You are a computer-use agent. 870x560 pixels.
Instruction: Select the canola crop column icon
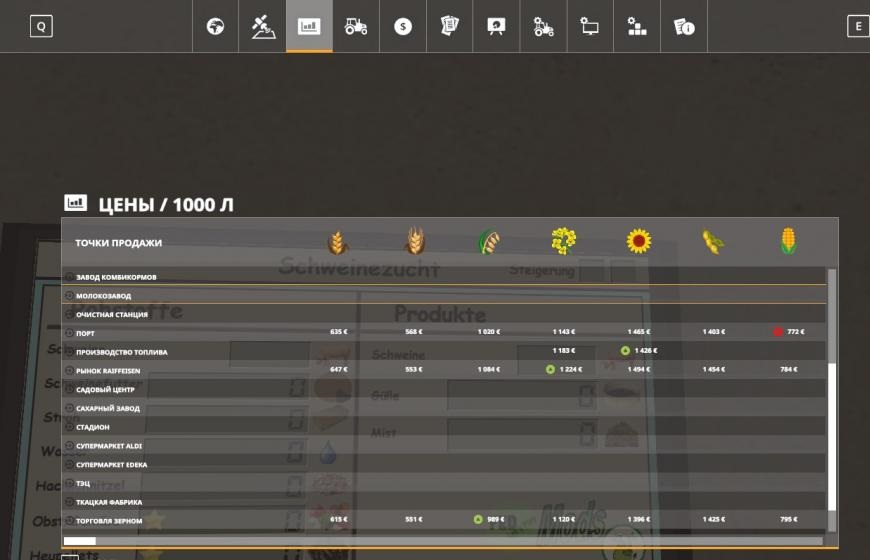click(564, 242)
